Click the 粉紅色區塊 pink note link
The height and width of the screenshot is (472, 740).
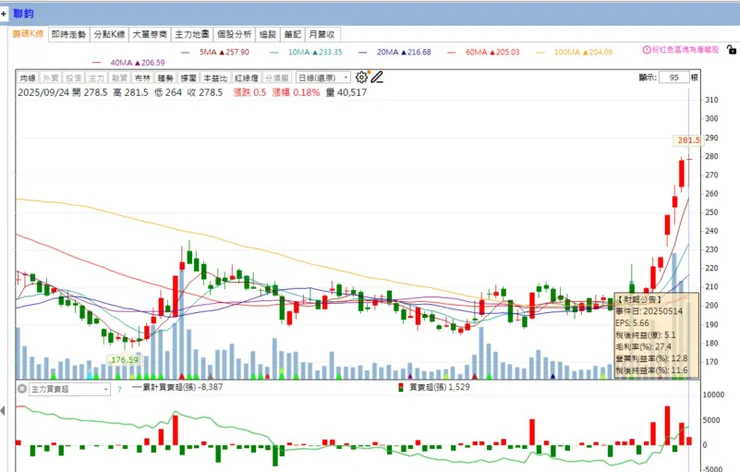point(685,50)
